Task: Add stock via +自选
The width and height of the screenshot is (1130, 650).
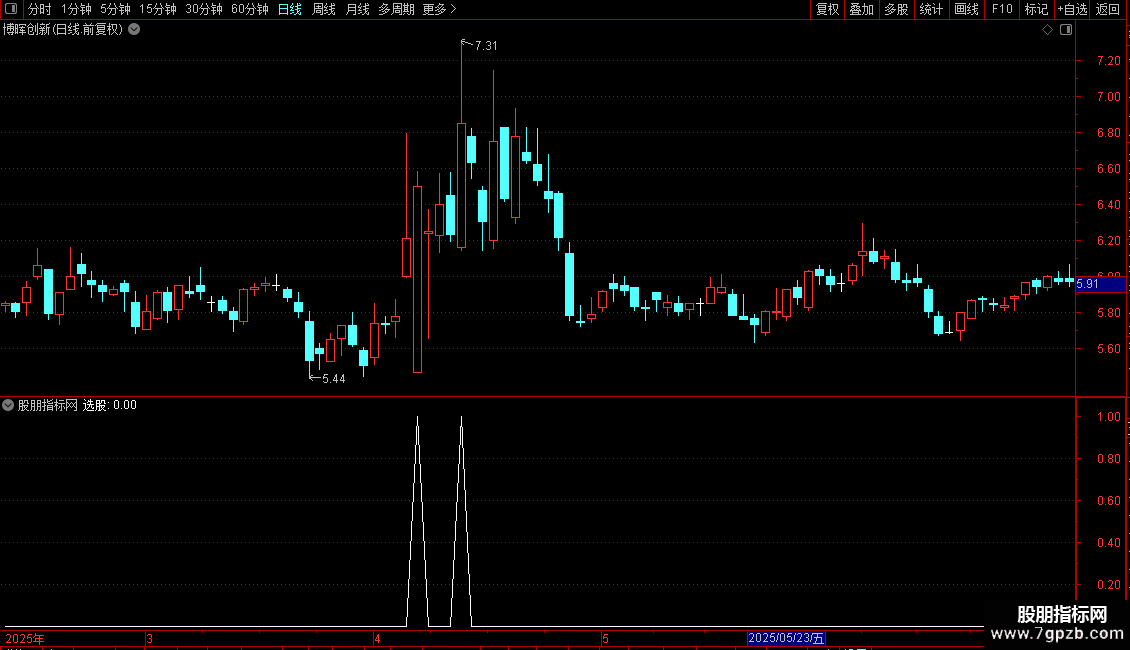Action: click(1072, 9)
